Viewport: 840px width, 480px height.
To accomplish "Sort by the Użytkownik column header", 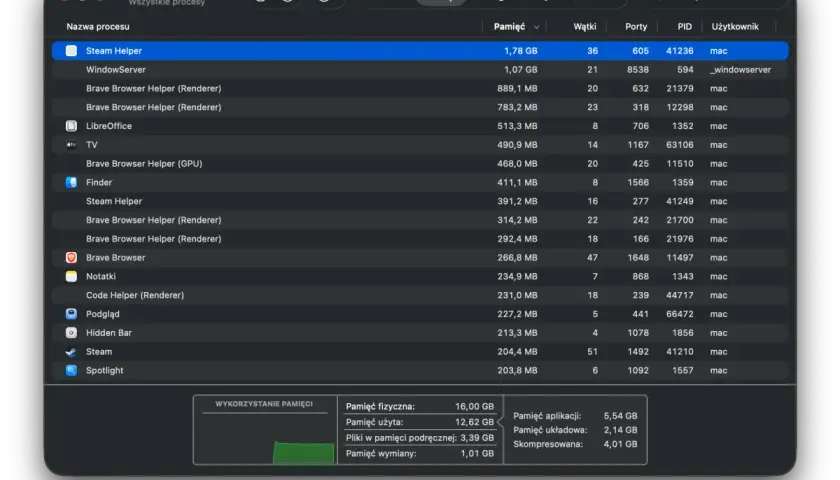I will (x=735, y=26).
